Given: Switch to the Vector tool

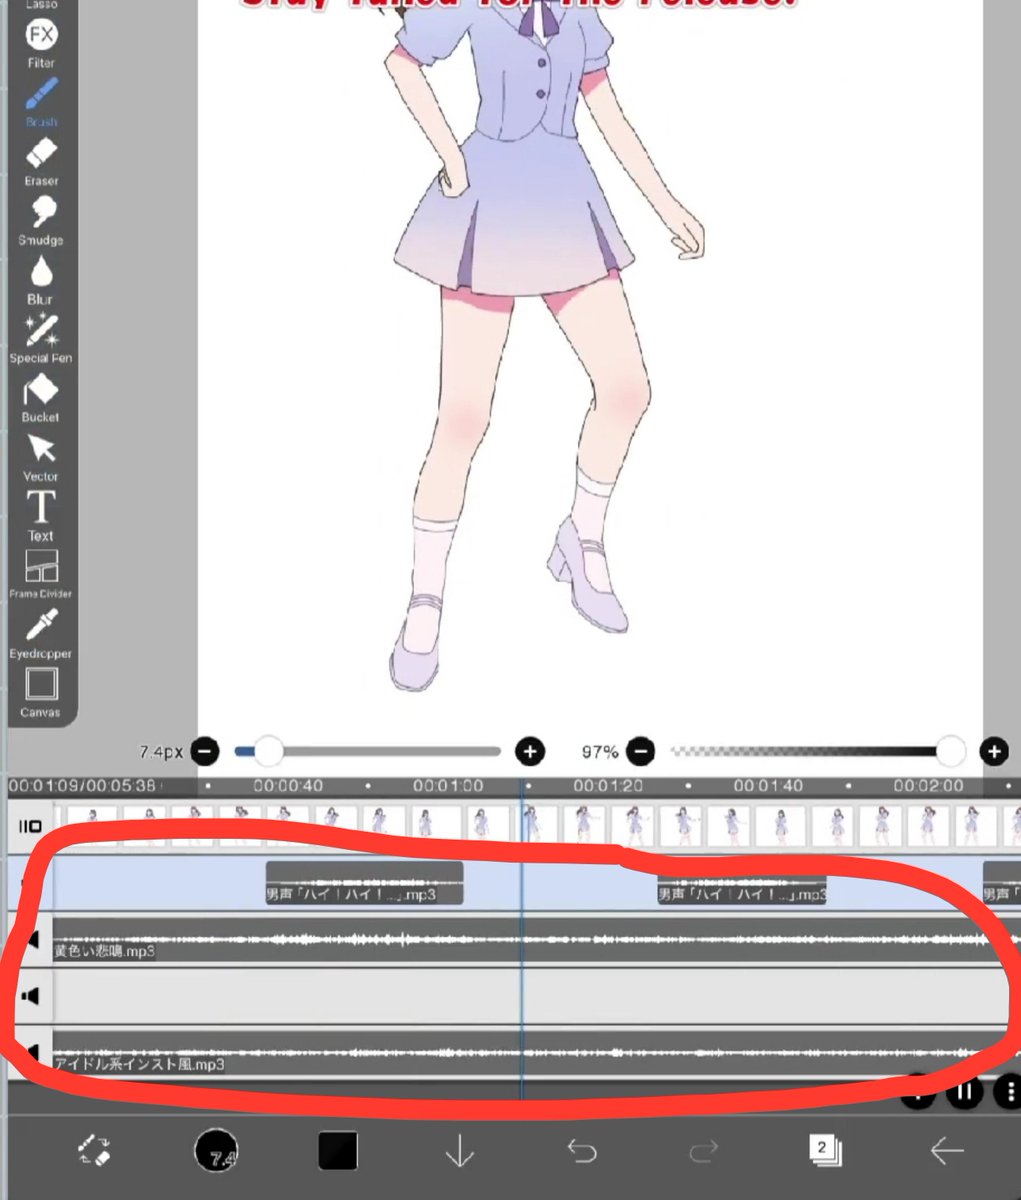Looking at the screenshot, I should [41, 457].
